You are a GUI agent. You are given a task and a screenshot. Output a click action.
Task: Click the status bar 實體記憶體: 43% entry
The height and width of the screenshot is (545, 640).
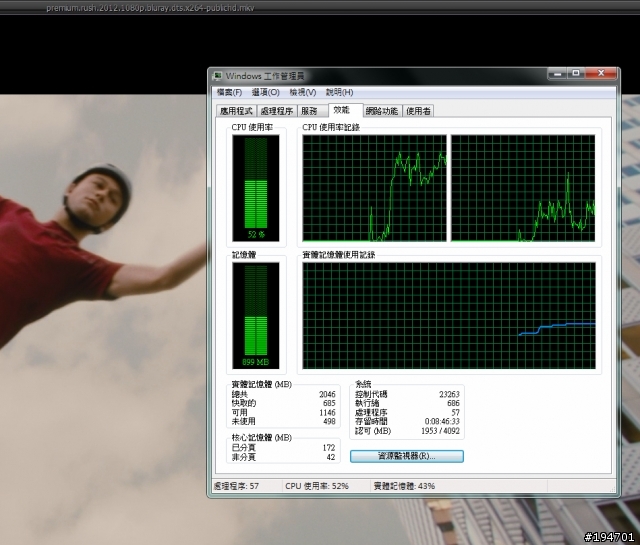coord(404,486)
